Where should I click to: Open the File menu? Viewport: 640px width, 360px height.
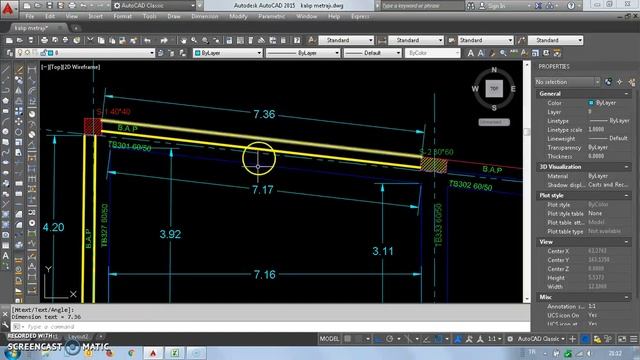coord(30,16)
